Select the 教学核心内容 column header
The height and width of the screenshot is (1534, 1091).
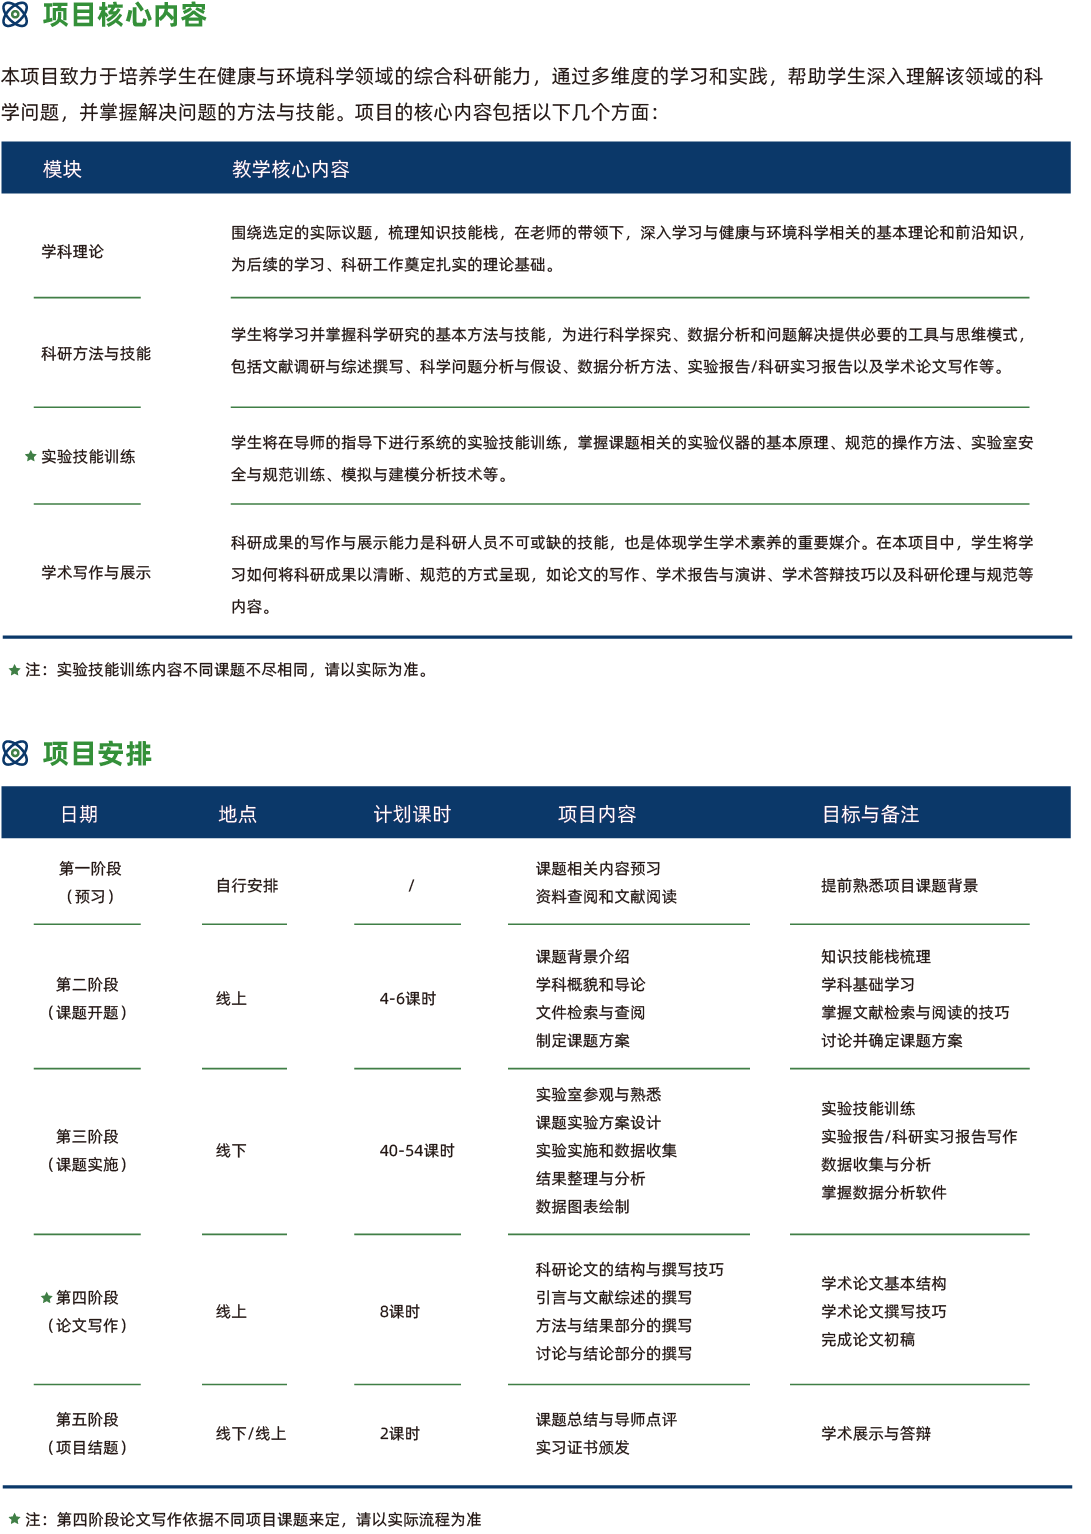pyautogui.click(x=290, y=169)
